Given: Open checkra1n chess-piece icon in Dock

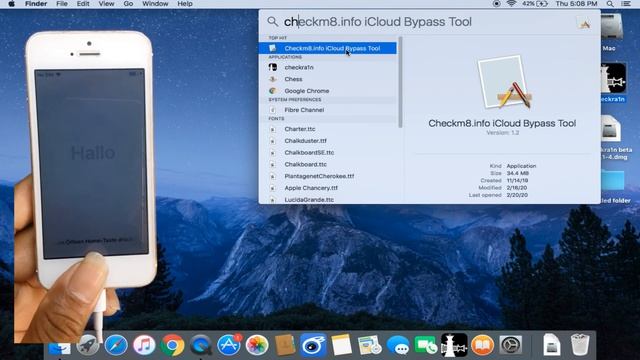Looking at the screenshot, I should point(454,345).
